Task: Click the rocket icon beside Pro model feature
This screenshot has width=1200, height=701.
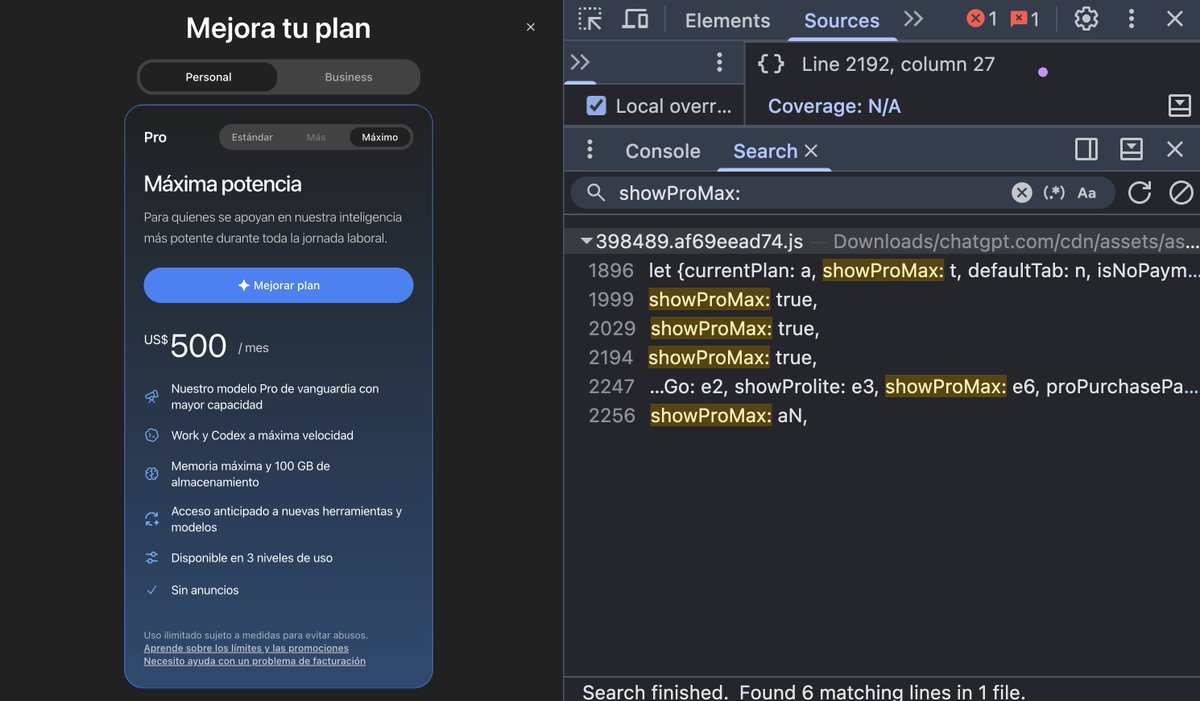Action: (152, 396)
